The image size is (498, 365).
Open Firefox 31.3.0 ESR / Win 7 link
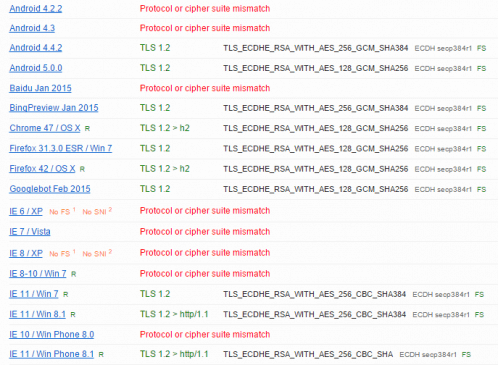(61, 148)
